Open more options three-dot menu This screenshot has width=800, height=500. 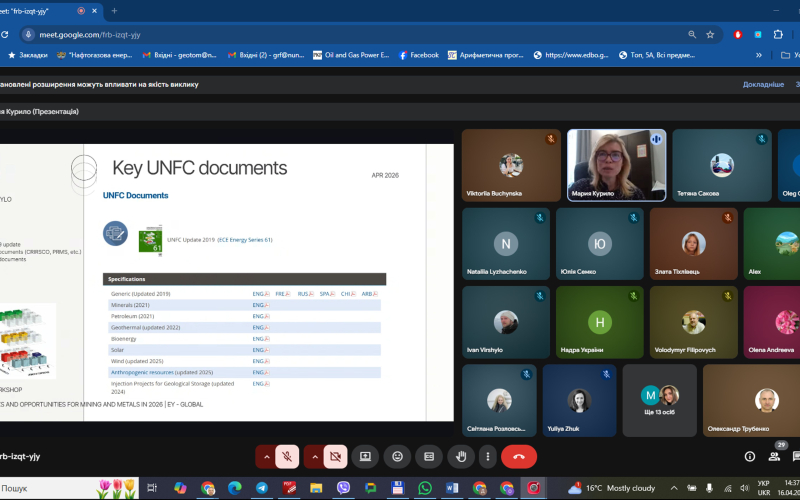pyautogui.click(x=488, y=457)
